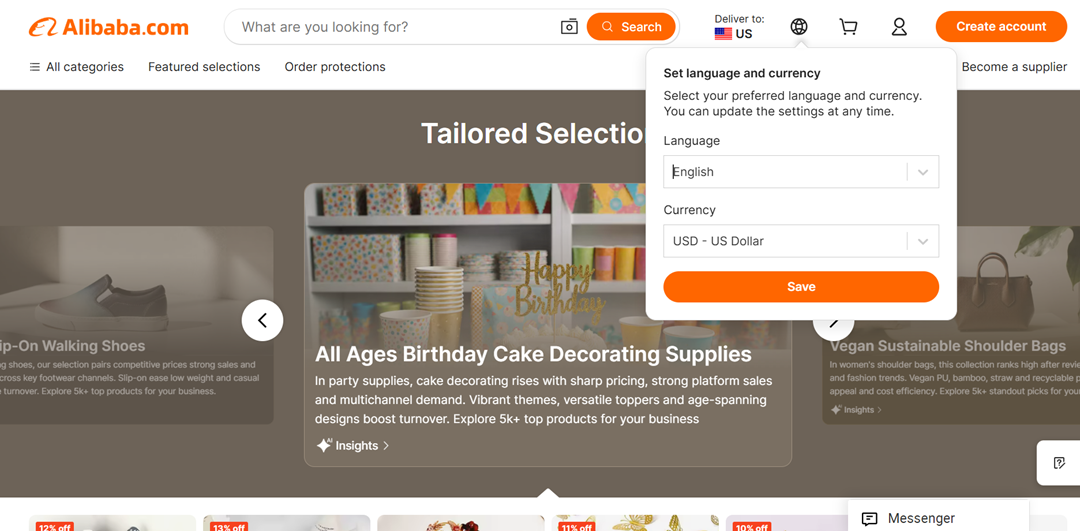Image resolution: width=1080 pixels, height=531 pixels.
Task: Open the shopping cart
Action: click(848, 27)
